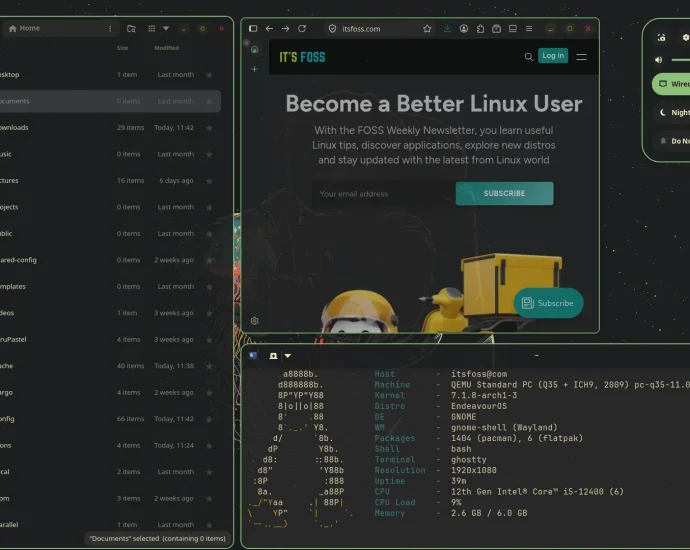Focus the Your email address field

(384, 194)
